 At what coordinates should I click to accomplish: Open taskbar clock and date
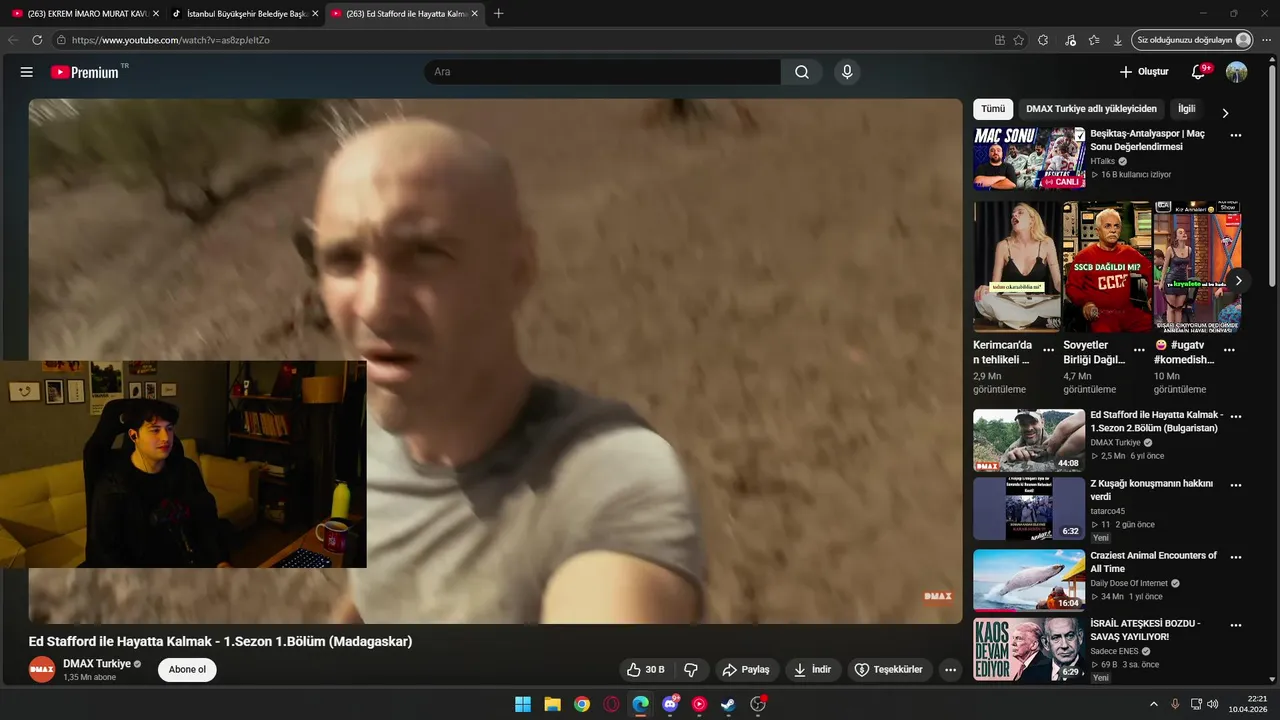pos(1249,704)
